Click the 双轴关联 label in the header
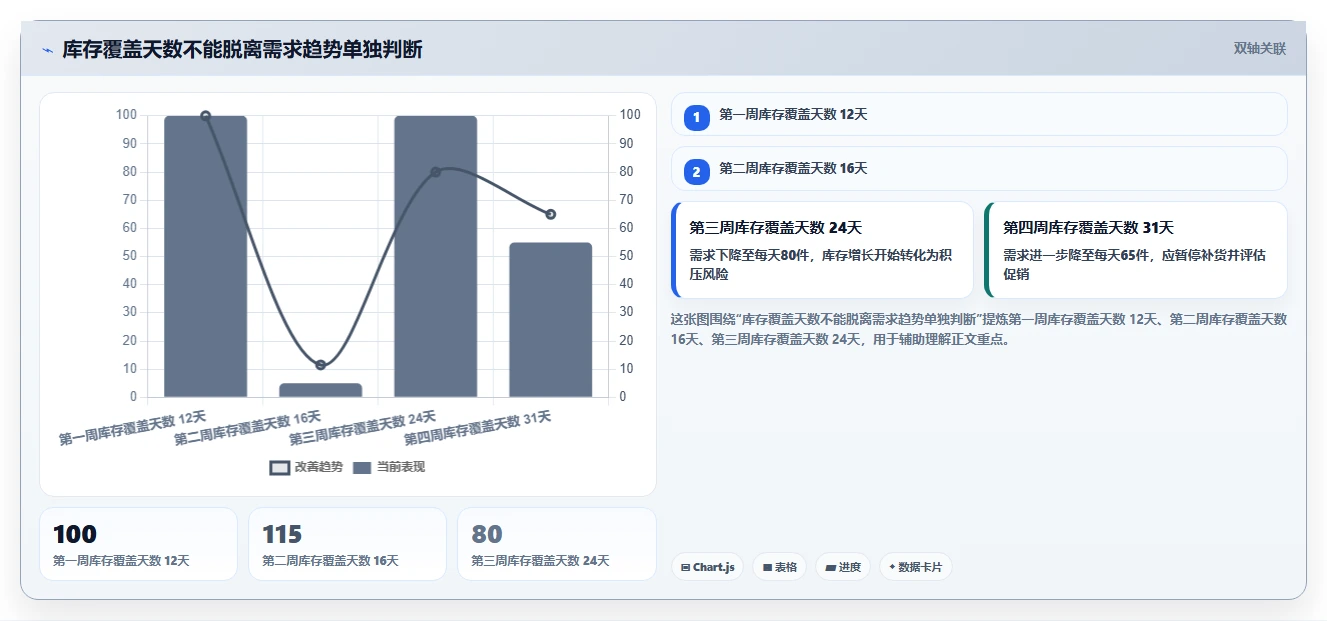The height and width of the screenshot is (621, 1327). tap(1259, 48)
